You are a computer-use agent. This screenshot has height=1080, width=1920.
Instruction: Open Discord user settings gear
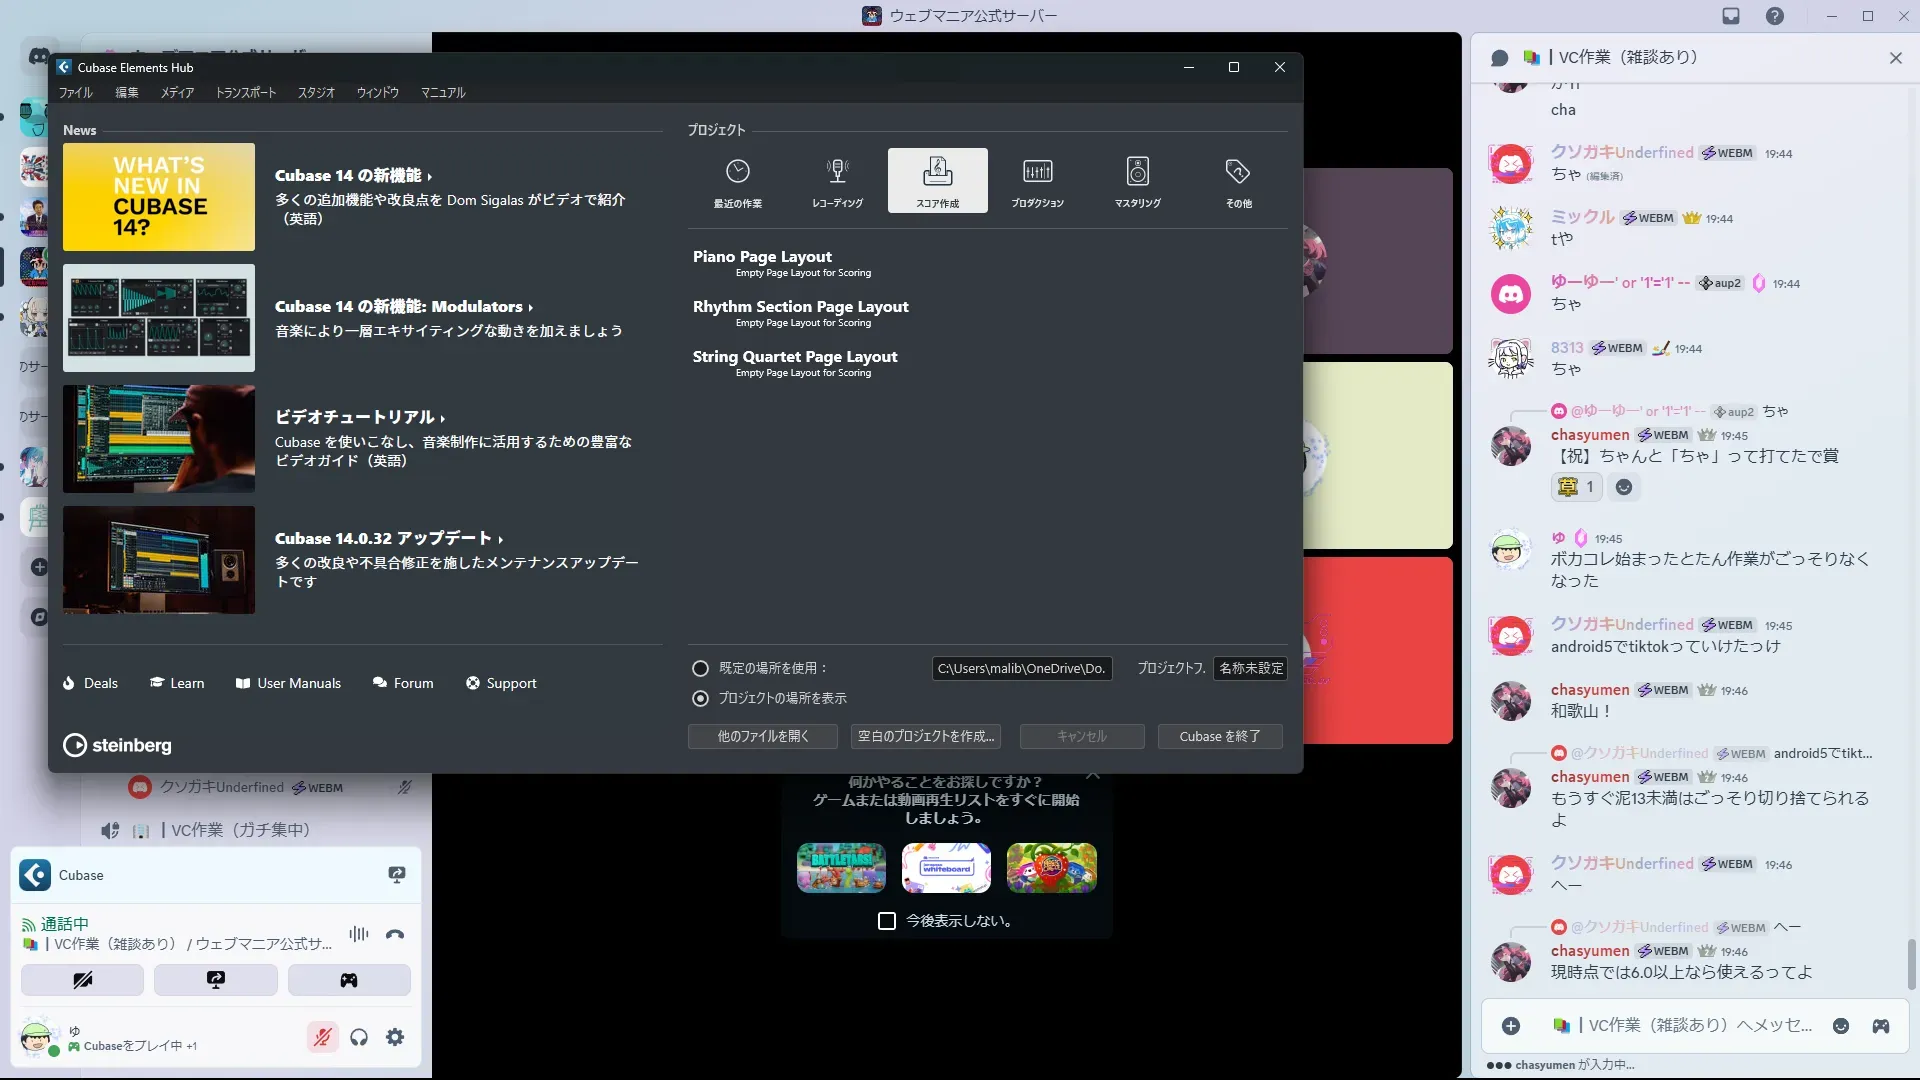395,1037
